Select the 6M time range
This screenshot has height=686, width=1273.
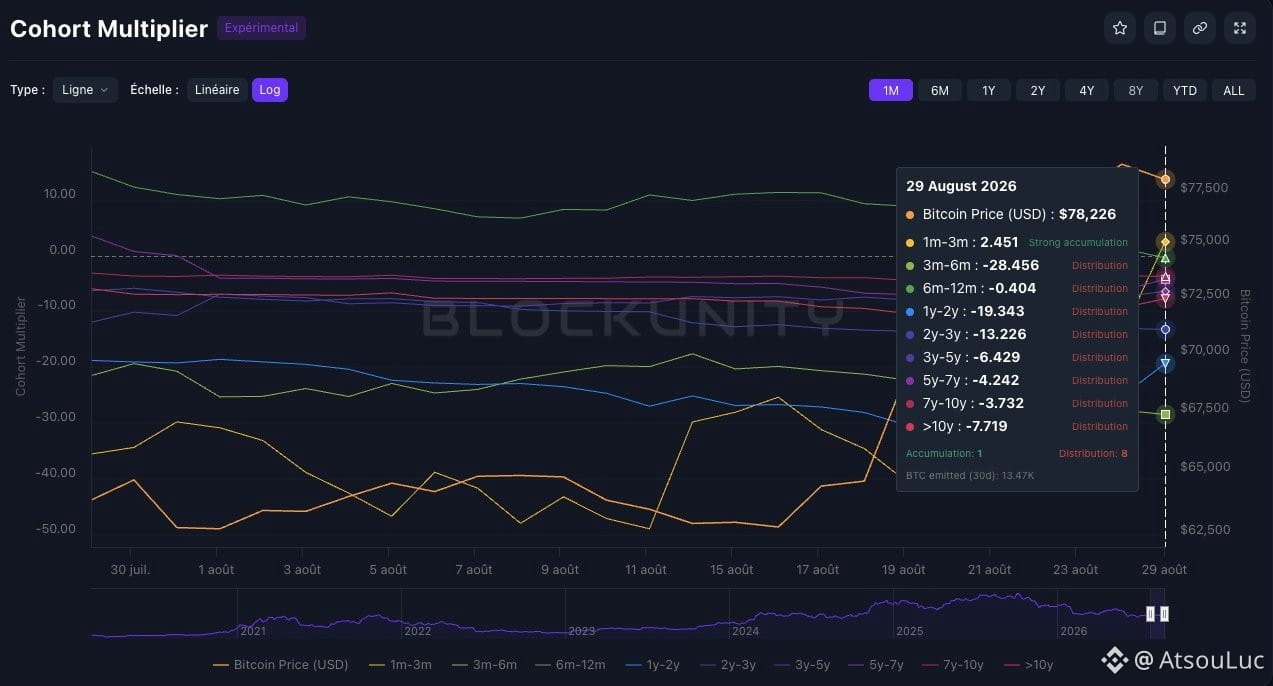(x=940, y=90)
